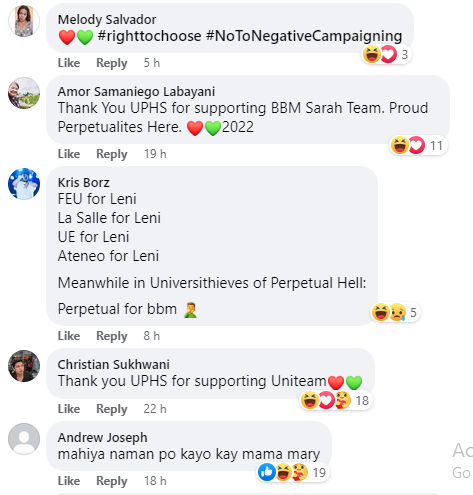Open the #NoToNegativeCampaigning hashtag
Viewport: 473px width, 495px height.
pyautogui.click(x=304, y=36)
